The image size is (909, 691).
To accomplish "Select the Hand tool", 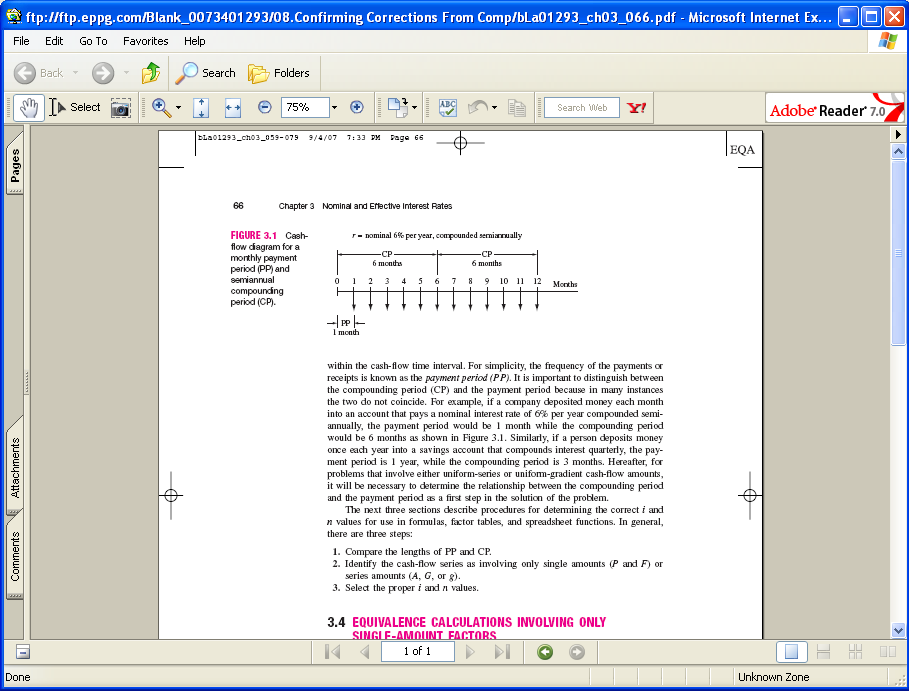I will (x=28, y=107).
